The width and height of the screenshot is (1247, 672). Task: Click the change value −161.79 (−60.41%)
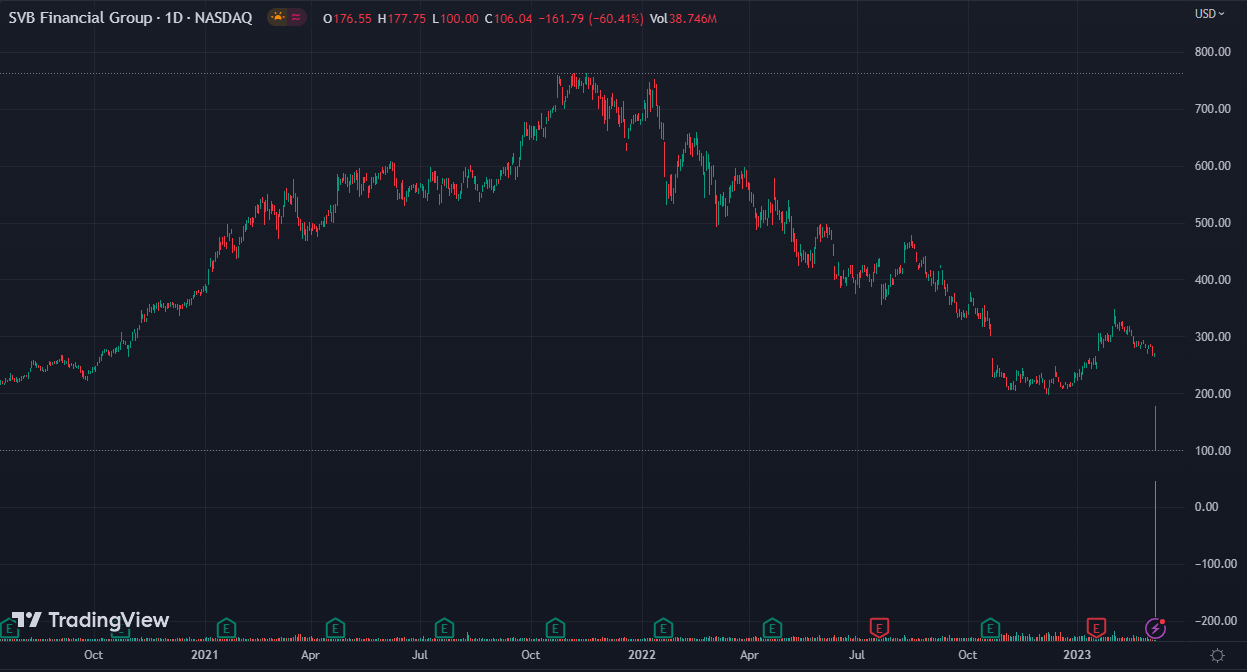coord(591,19)
